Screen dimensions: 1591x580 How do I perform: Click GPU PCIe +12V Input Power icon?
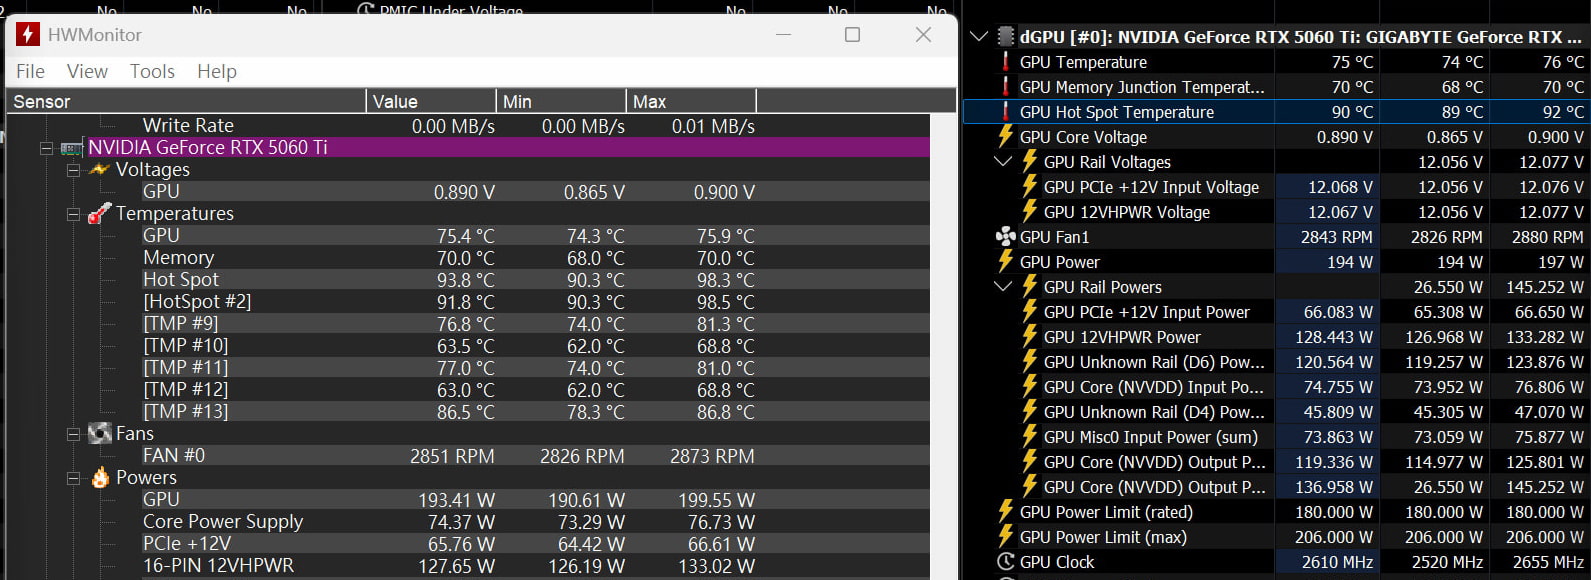pyautogui.click(x=1030, y=312)
